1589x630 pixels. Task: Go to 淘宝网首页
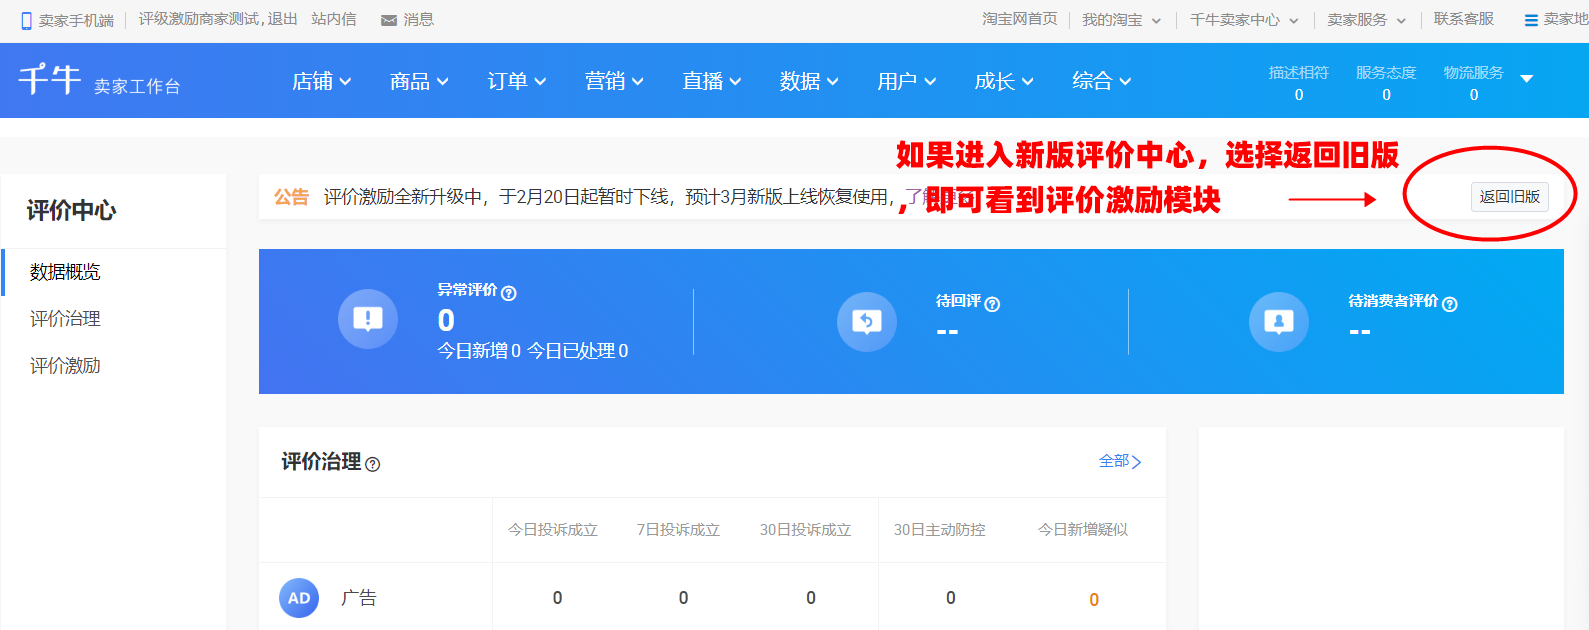[x=1019, y=19]
